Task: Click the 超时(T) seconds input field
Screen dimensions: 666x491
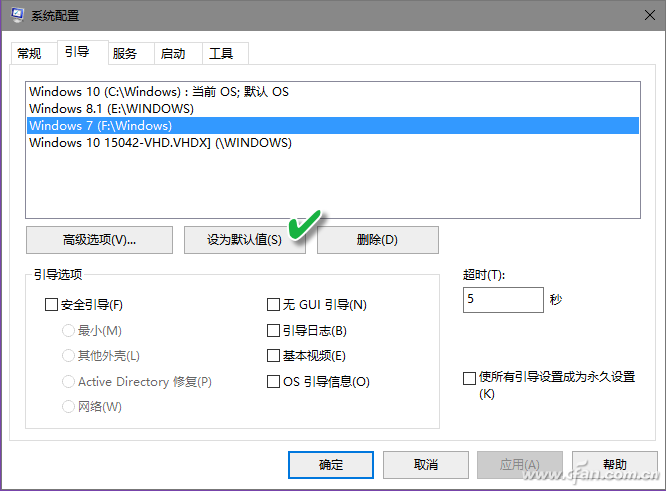Action: pyautogui.click(x=503, y=300)
